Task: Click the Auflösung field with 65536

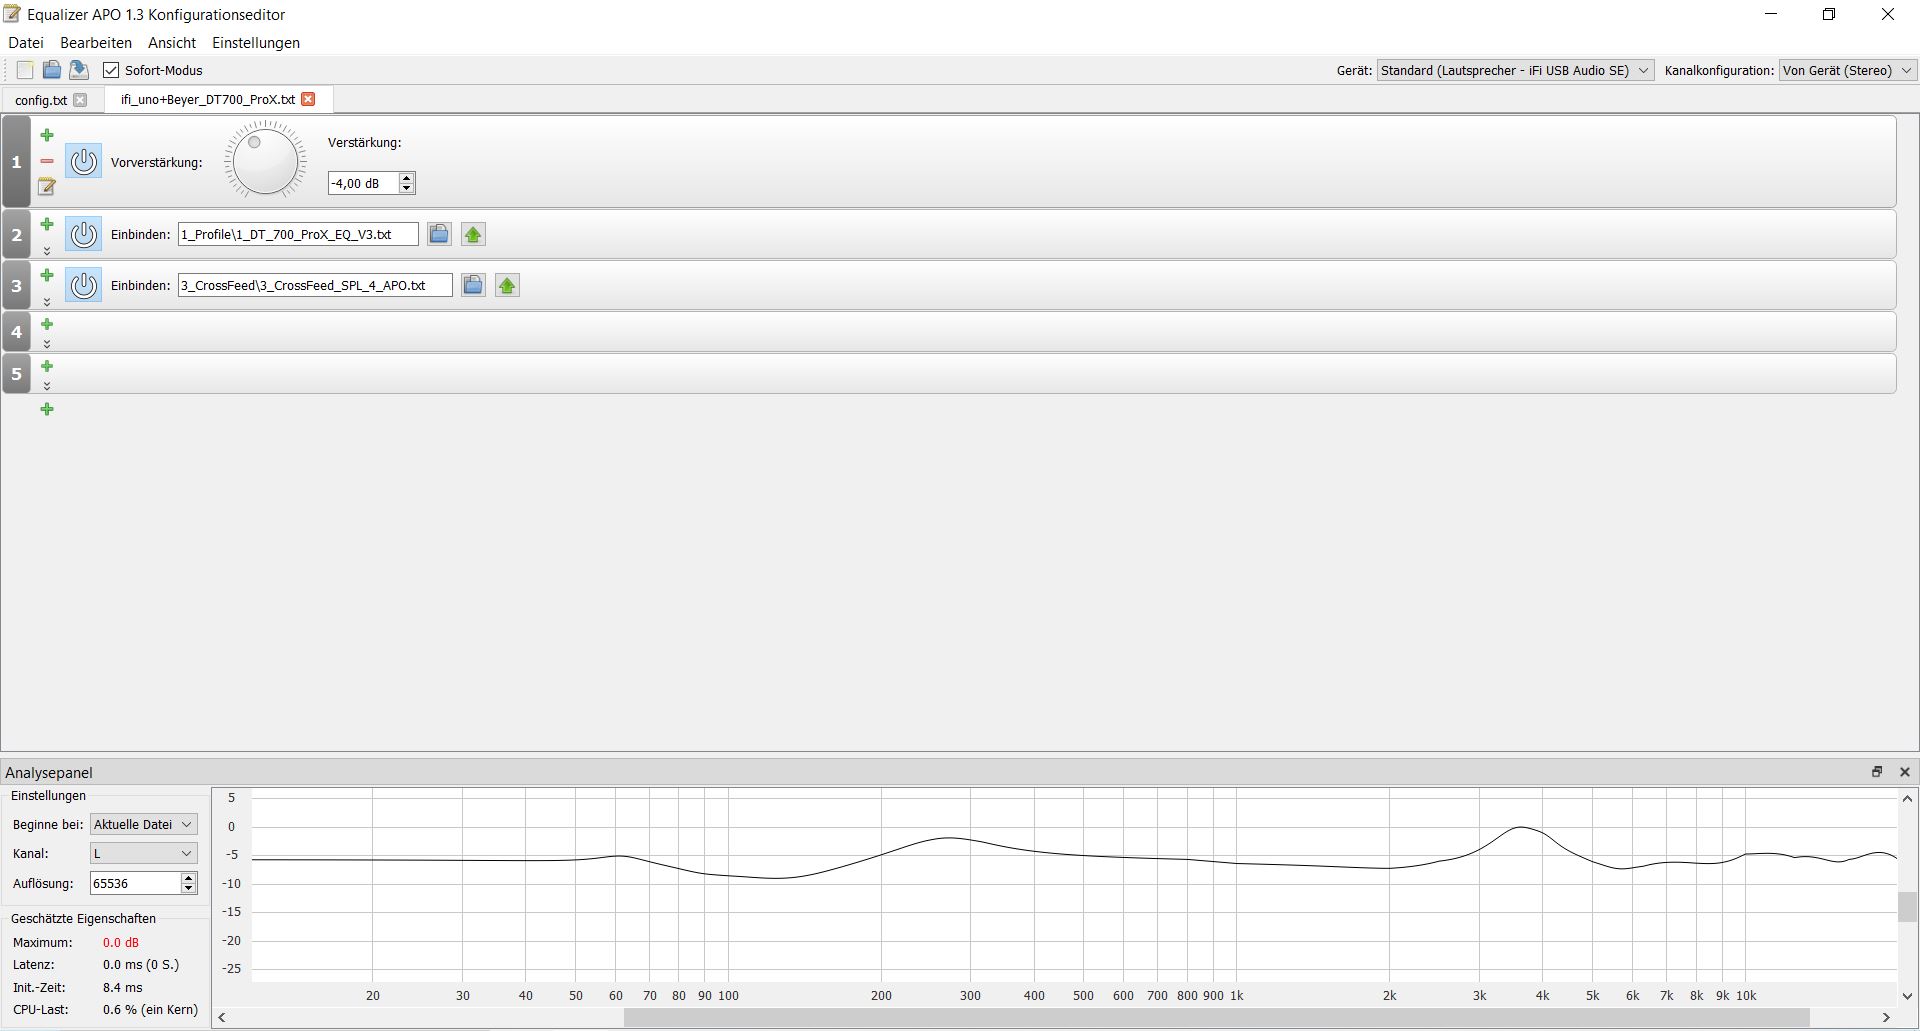Action: tap(135, 883)
